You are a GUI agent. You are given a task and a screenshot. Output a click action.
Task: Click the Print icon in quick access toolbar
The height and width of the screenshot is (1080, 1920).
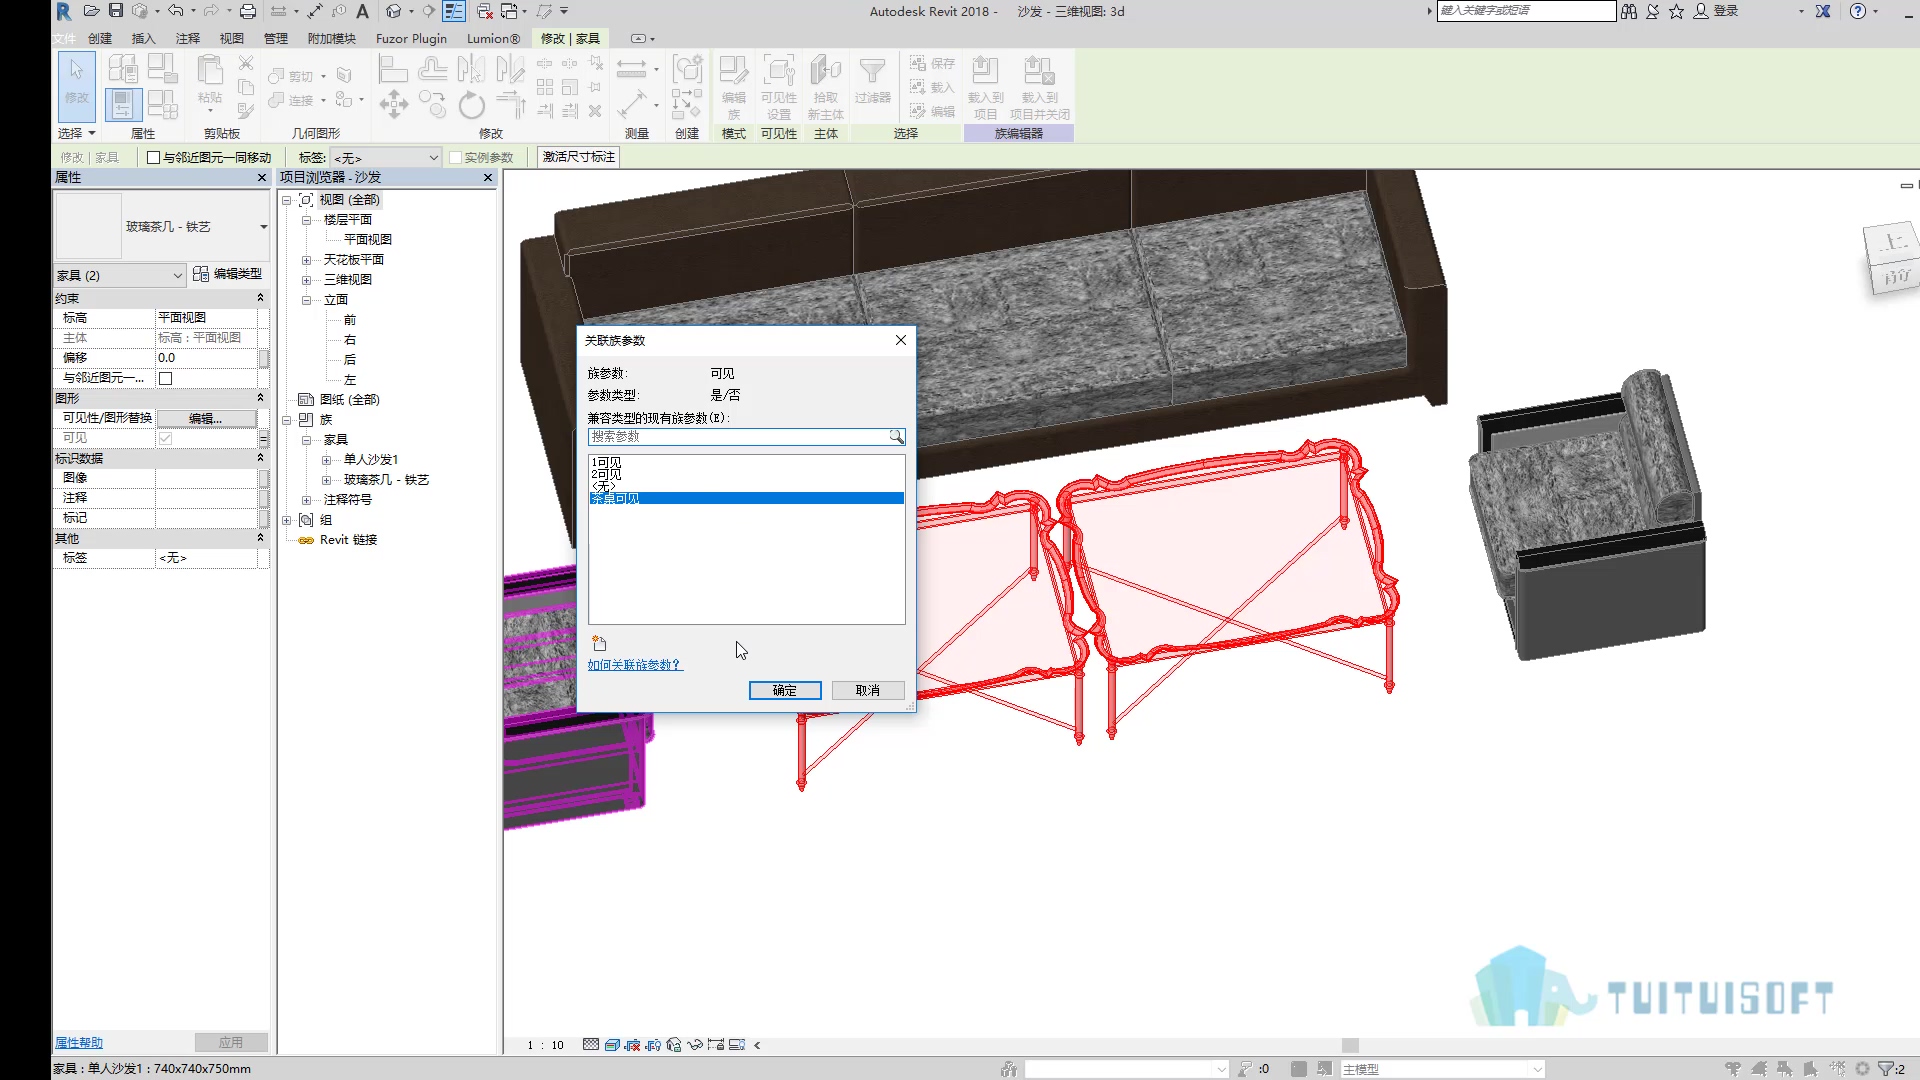(248, 11)
